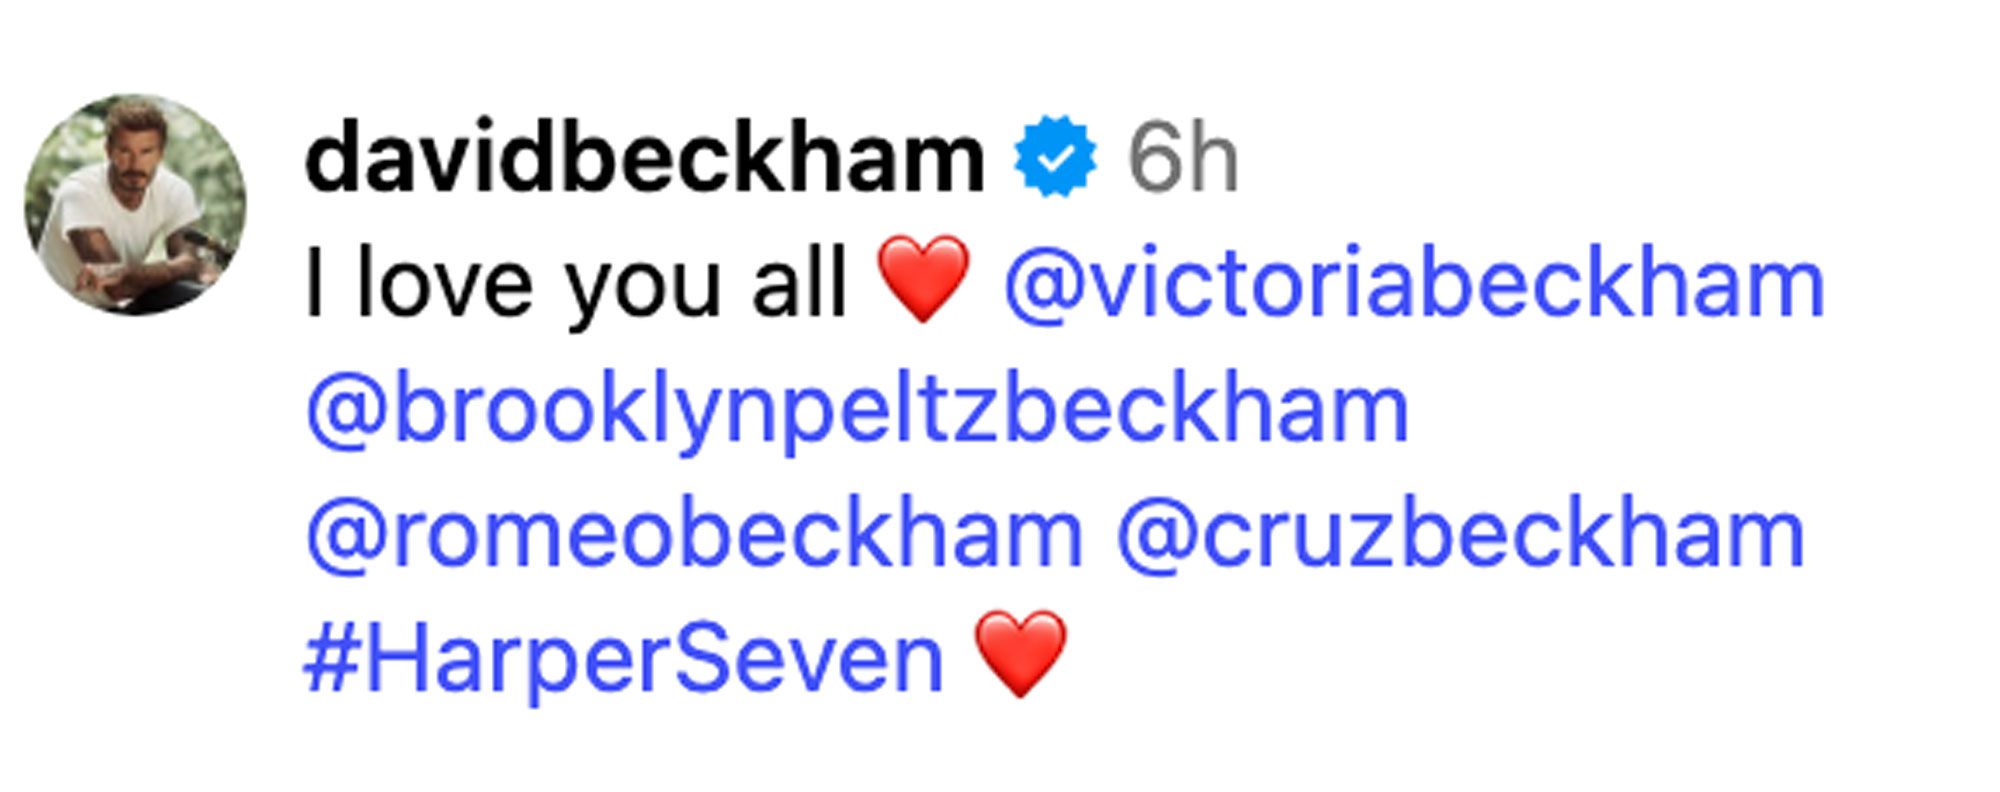
Task: Select the @cruzbeckham mention
Action: pyautogui.click(x=1460, y=535)
